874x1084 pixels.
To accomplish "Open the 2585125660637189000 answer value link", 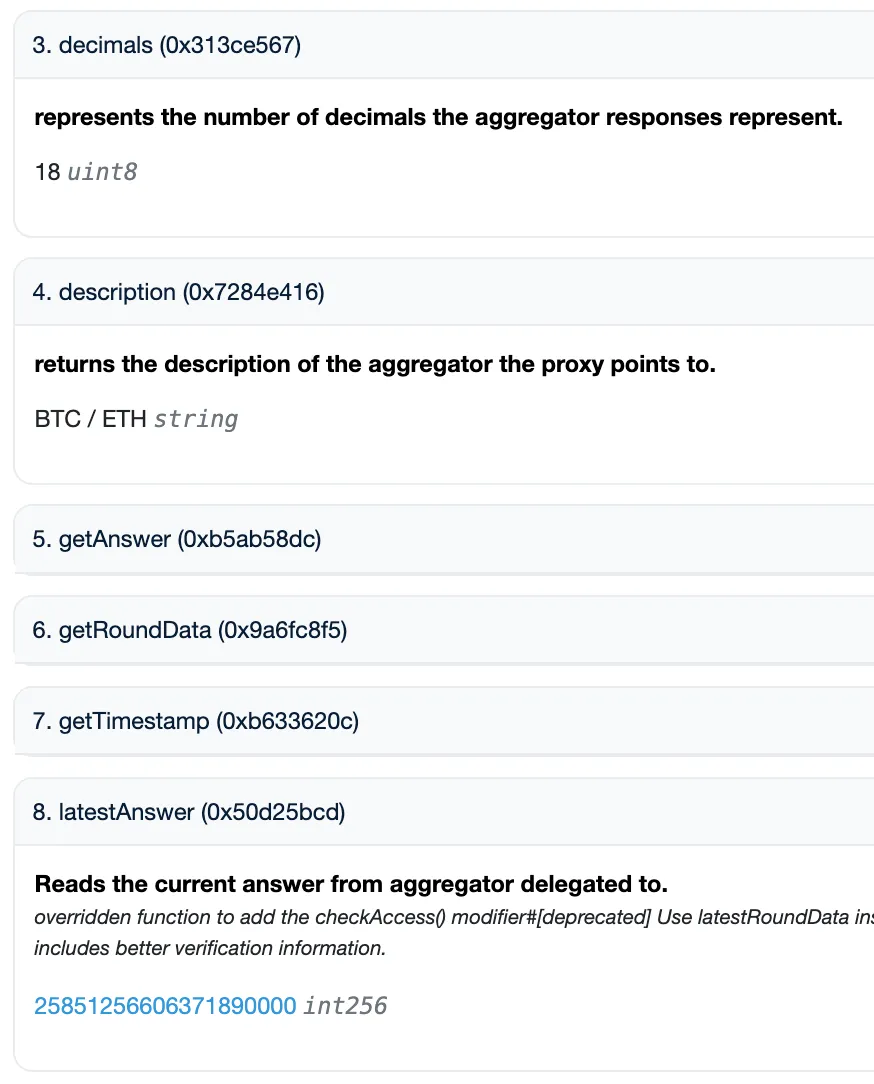I will tap(165, 1005).
